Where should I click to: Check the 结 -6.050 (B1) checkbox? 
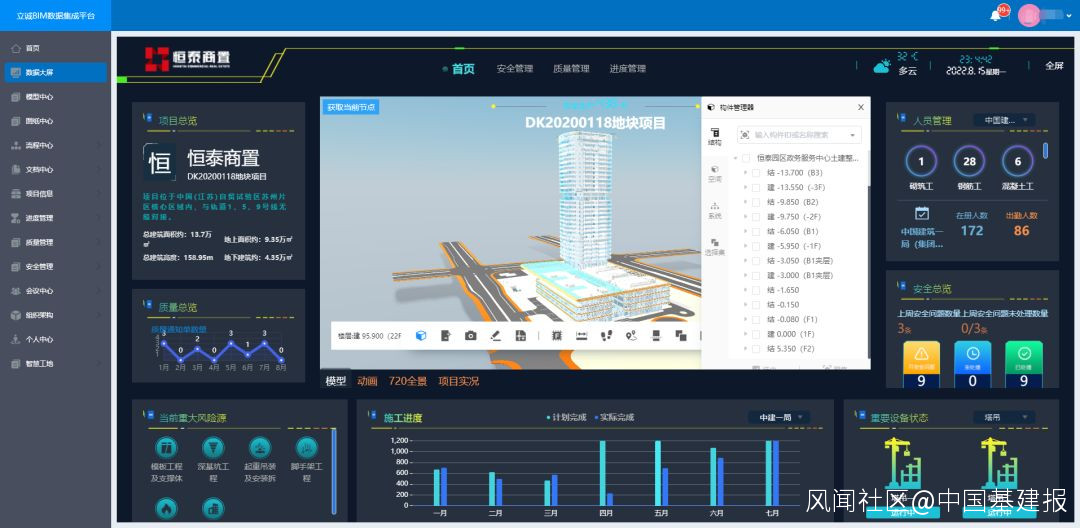(756, 231)
